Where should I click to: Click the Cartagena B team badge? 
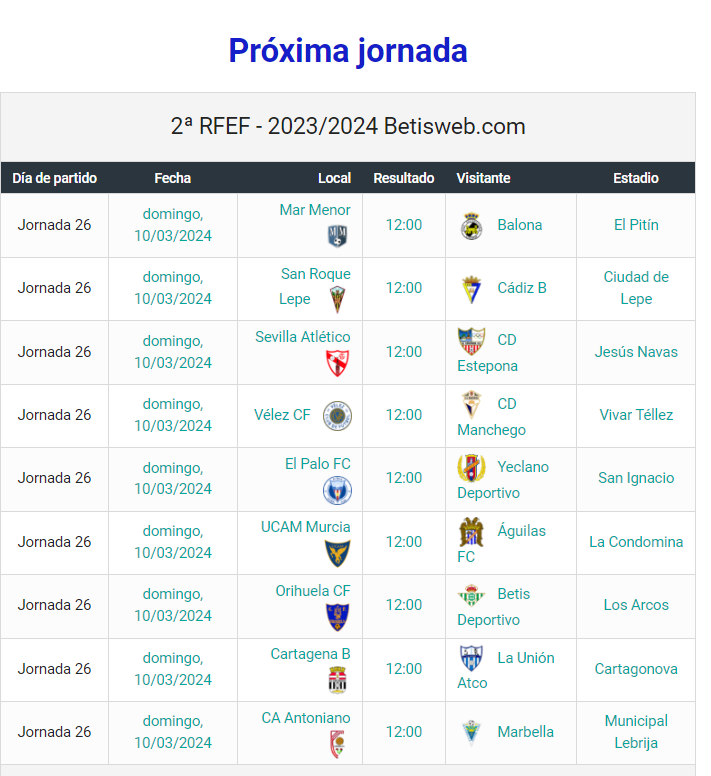point(337,680)
